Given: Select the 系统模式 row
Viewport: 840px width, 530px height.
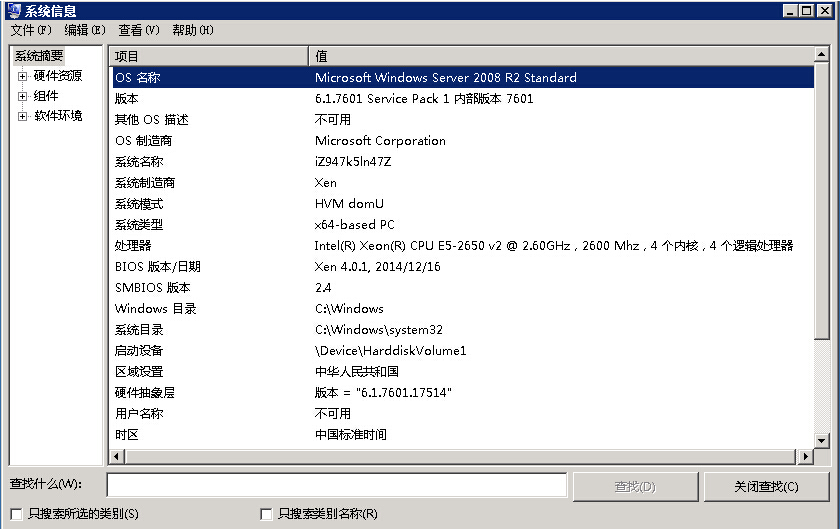Looking at the screenshot, I should (x=463, y=204).
